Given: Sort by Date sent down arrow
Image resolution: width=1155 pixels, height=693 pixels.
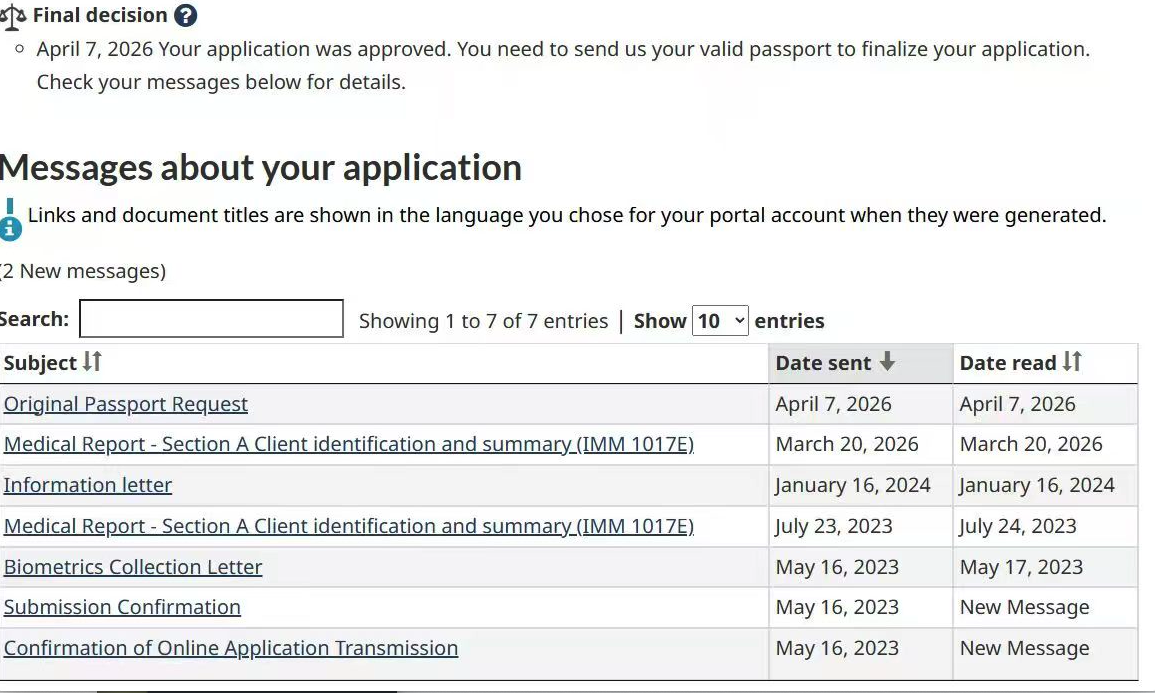Looking at the screenshot, I should tap(887, 362).
